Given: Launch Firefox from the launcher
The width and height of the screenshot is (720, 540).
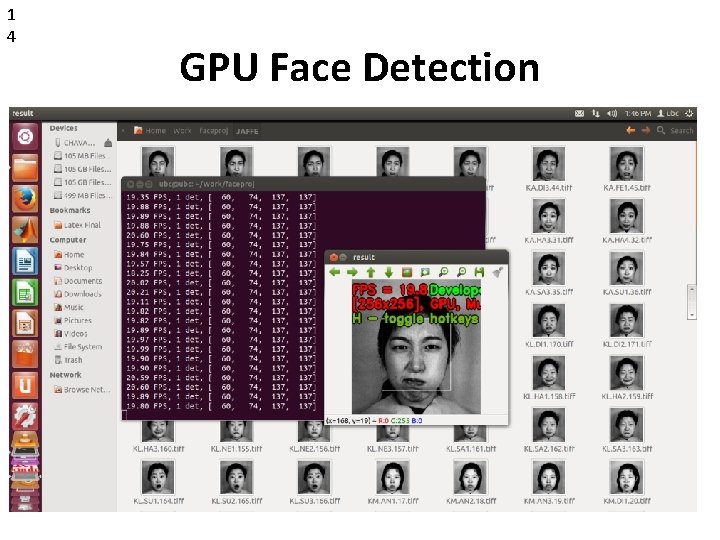Looking at the screenshot, I should [x=25, y=199].
